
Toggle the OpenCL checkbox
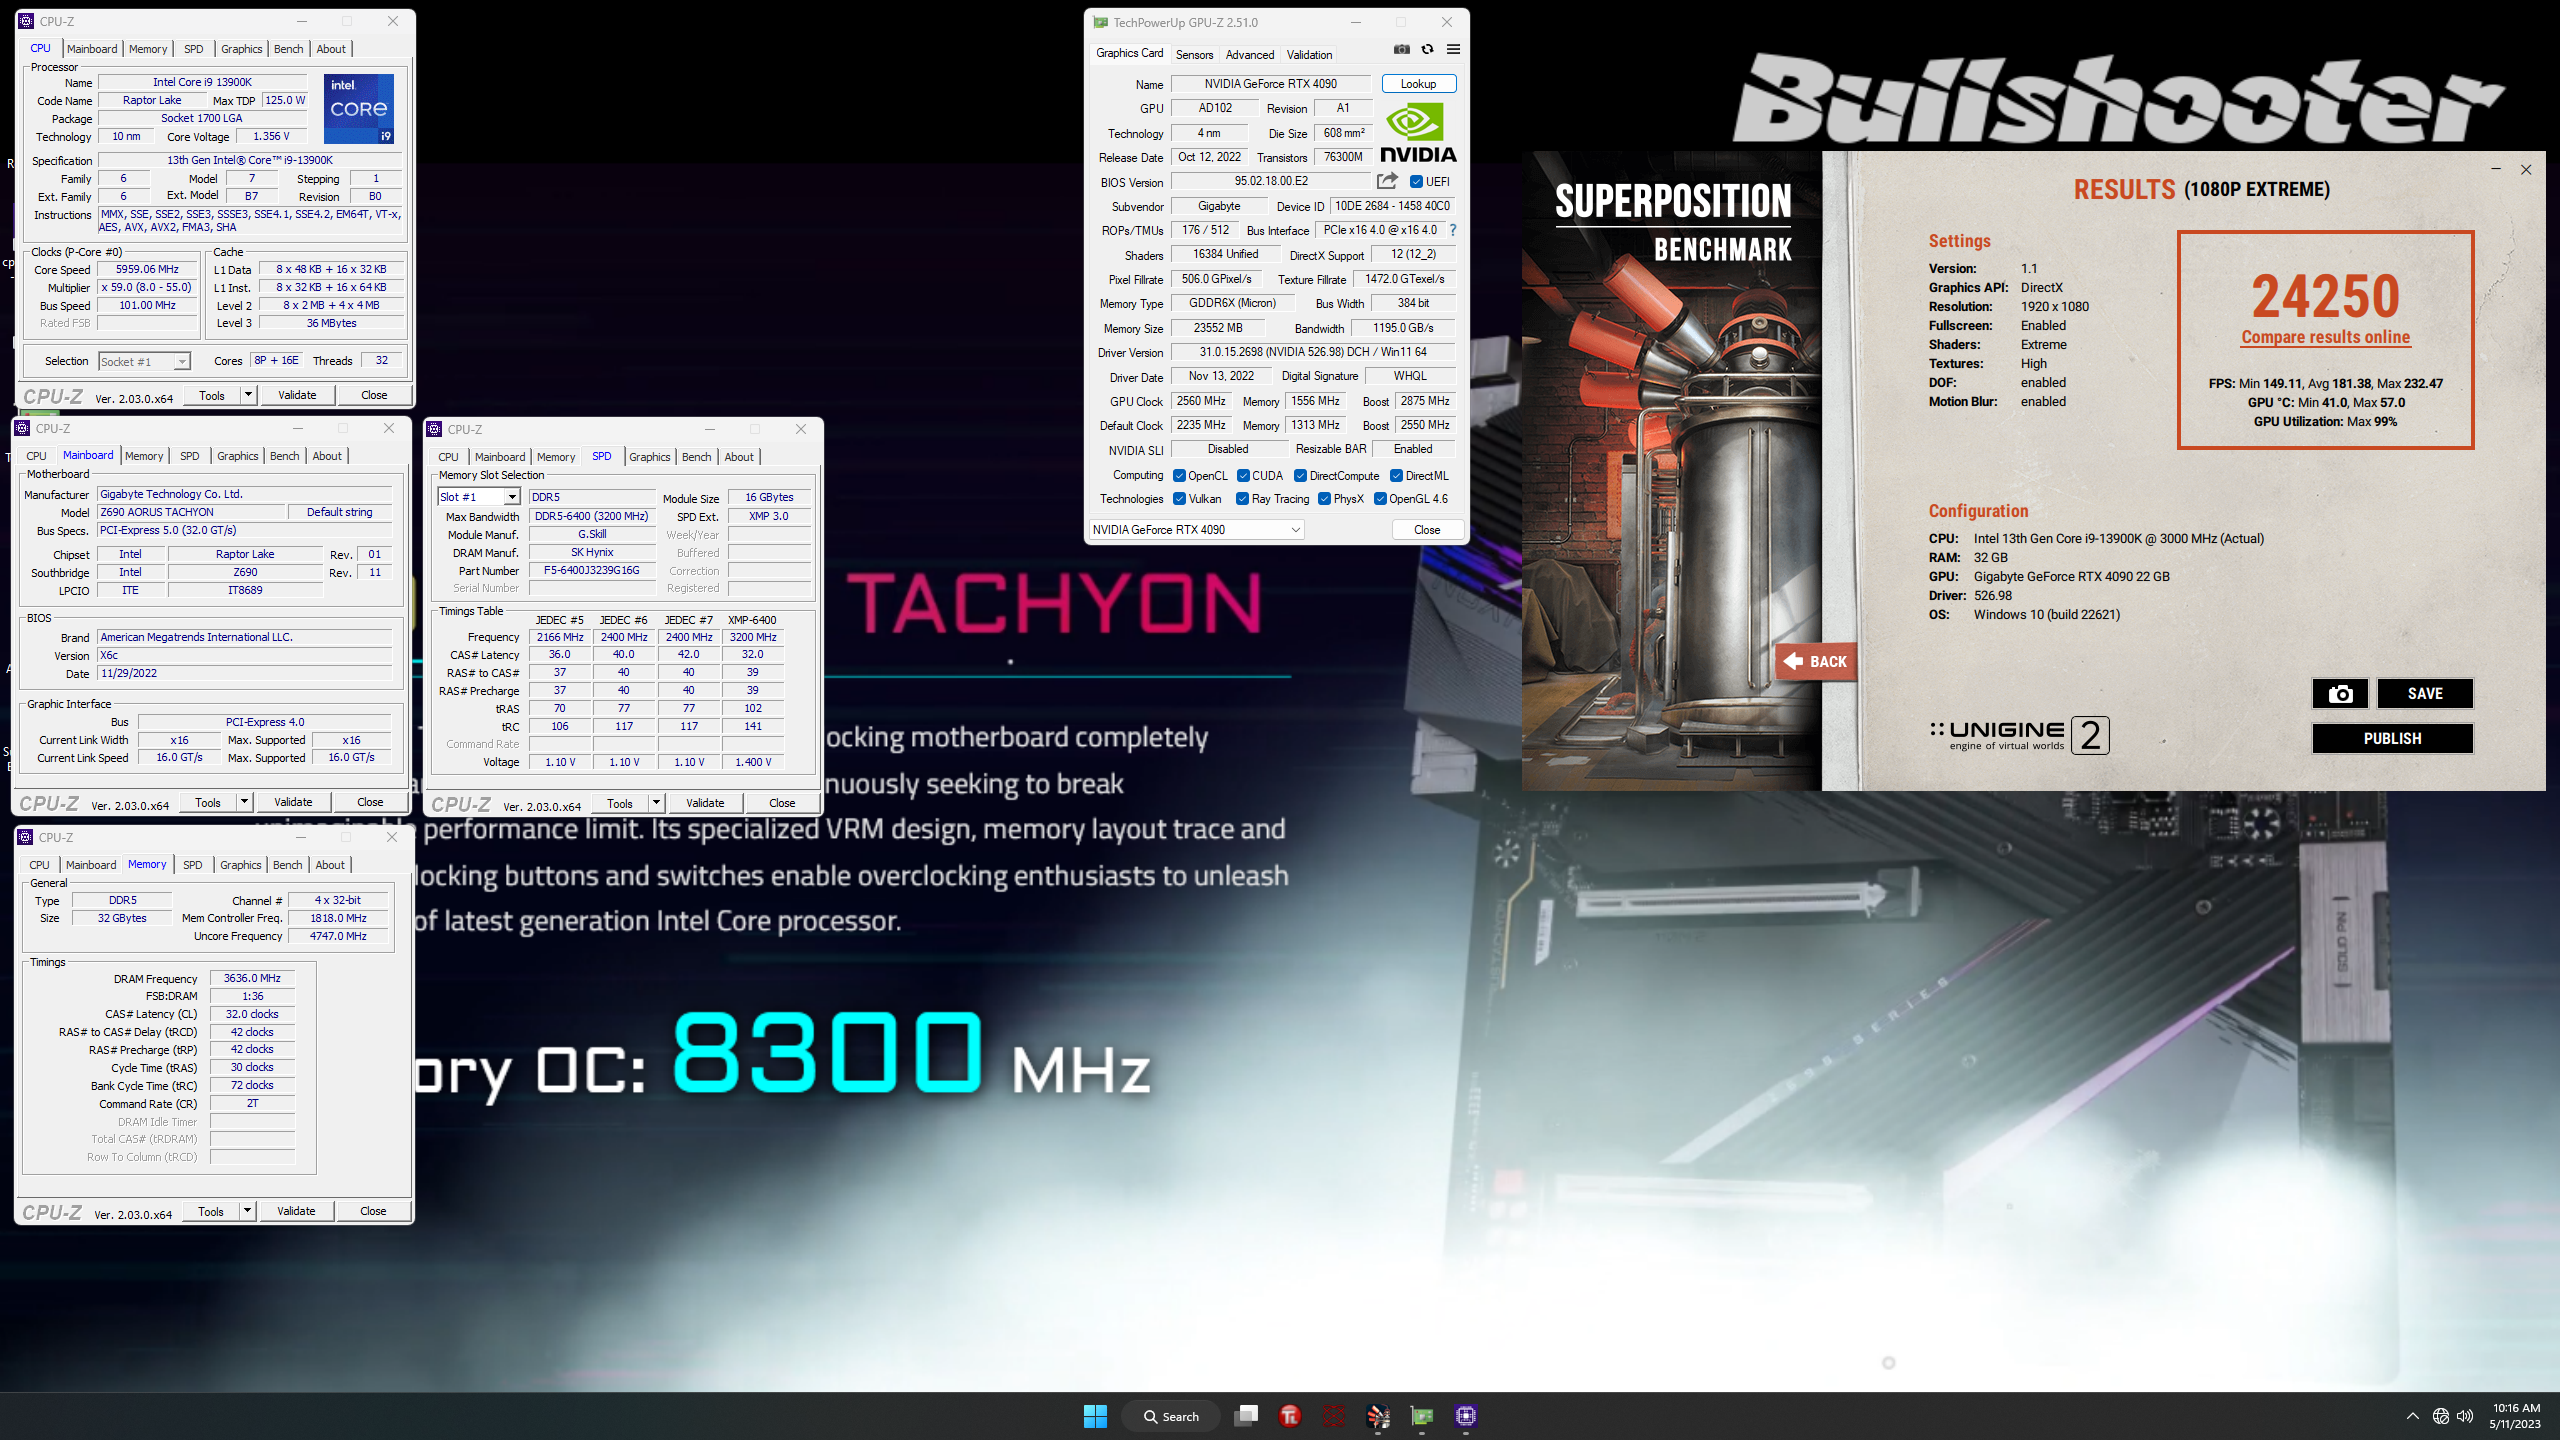click(1179, 476)
